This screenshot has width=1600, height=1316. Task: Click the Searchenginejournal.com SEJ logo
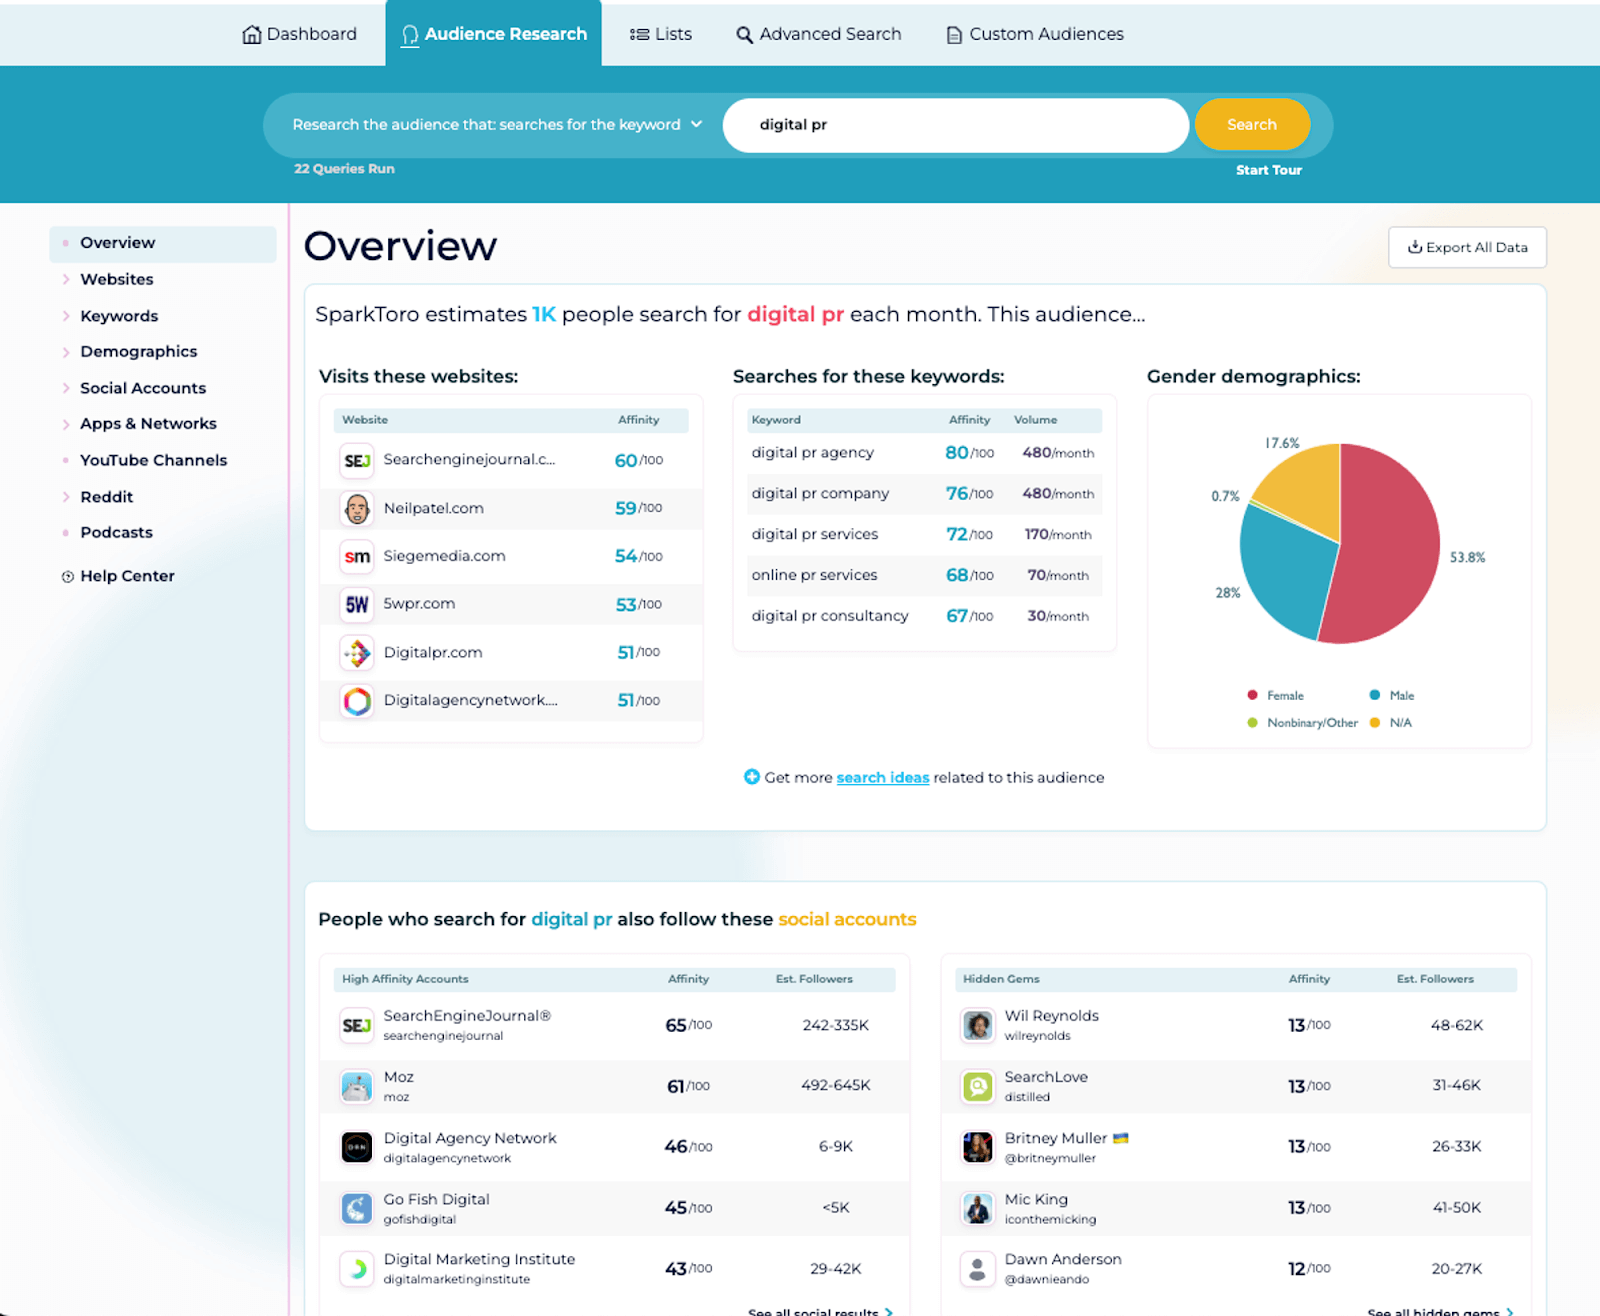(x=357, y=460)
